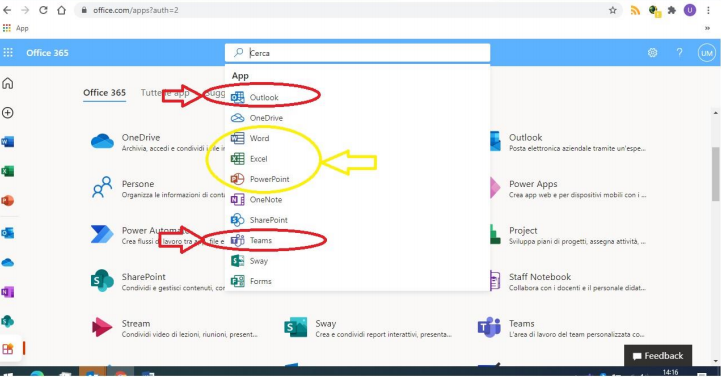The image size is (721, 377).
Task: Click the Cerca search input field
Action: pyautogui.click(x=357, y=53)
